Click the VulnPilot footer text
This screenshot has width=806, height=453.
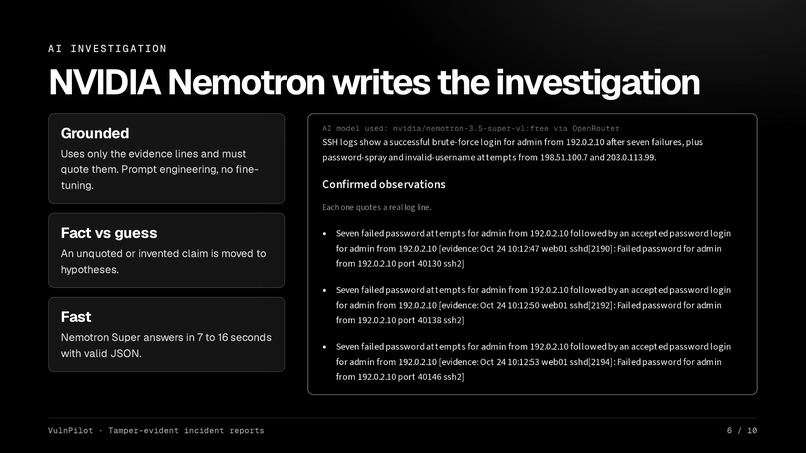(156, 430)
